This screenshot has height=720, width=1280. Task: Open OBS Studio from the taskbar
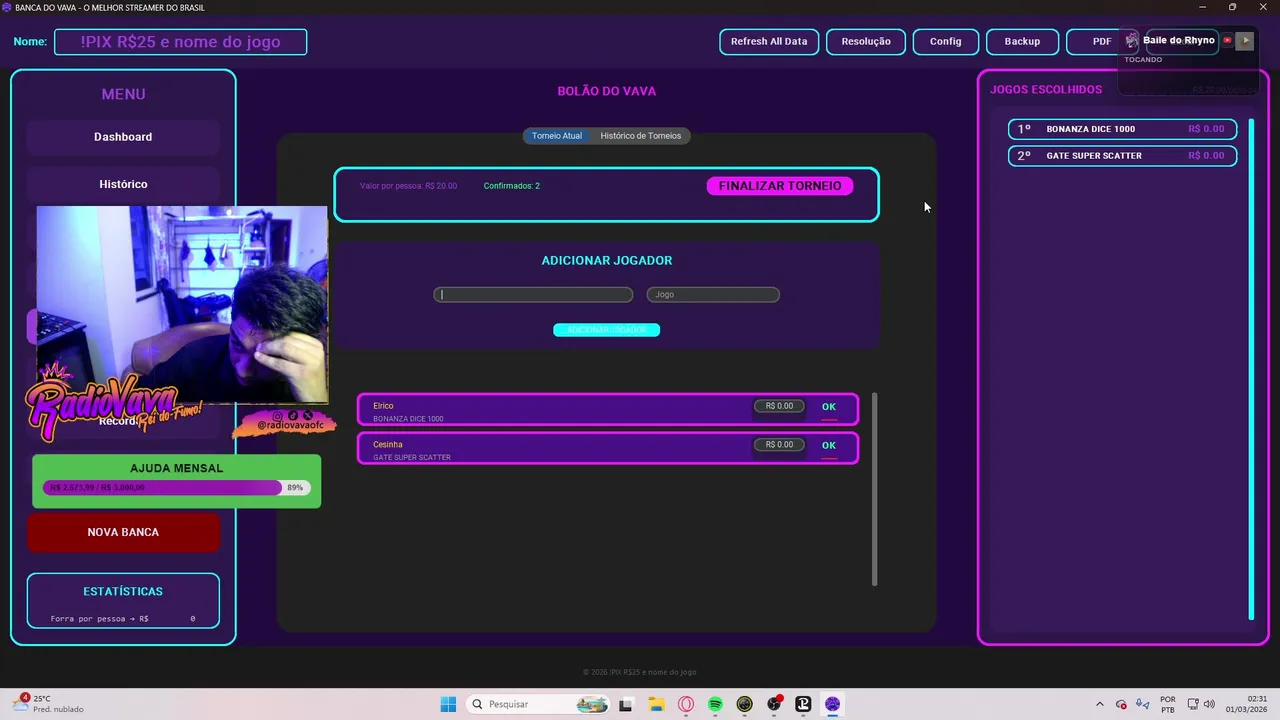tap(774, 704)
